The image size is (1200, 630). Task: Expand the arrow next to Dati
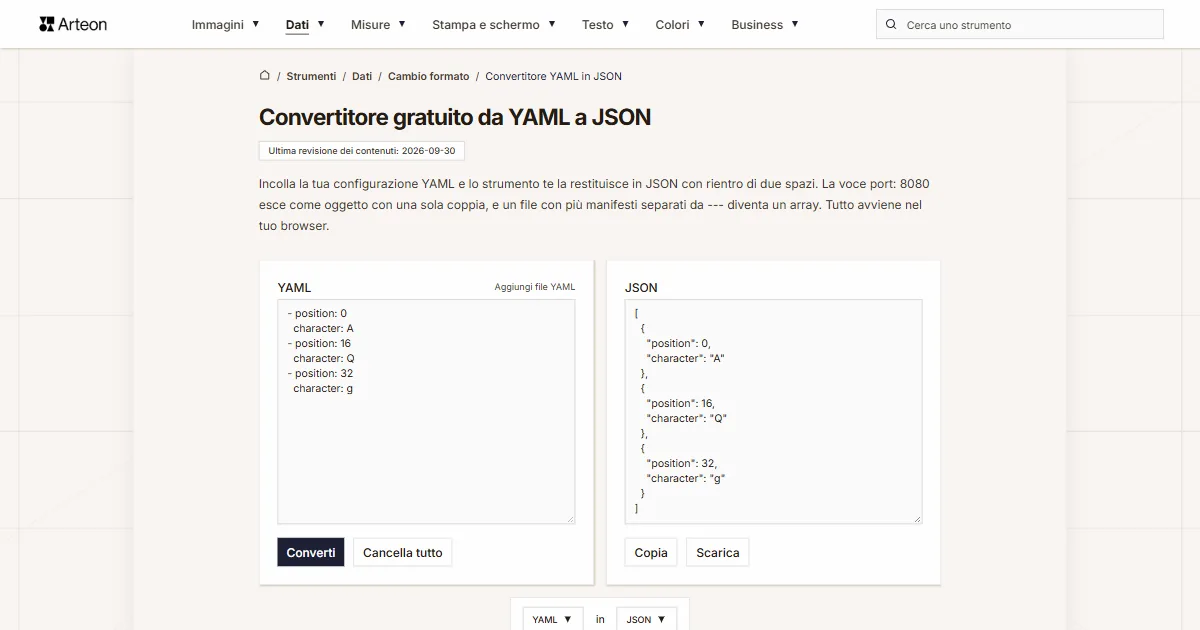point(321,23)
